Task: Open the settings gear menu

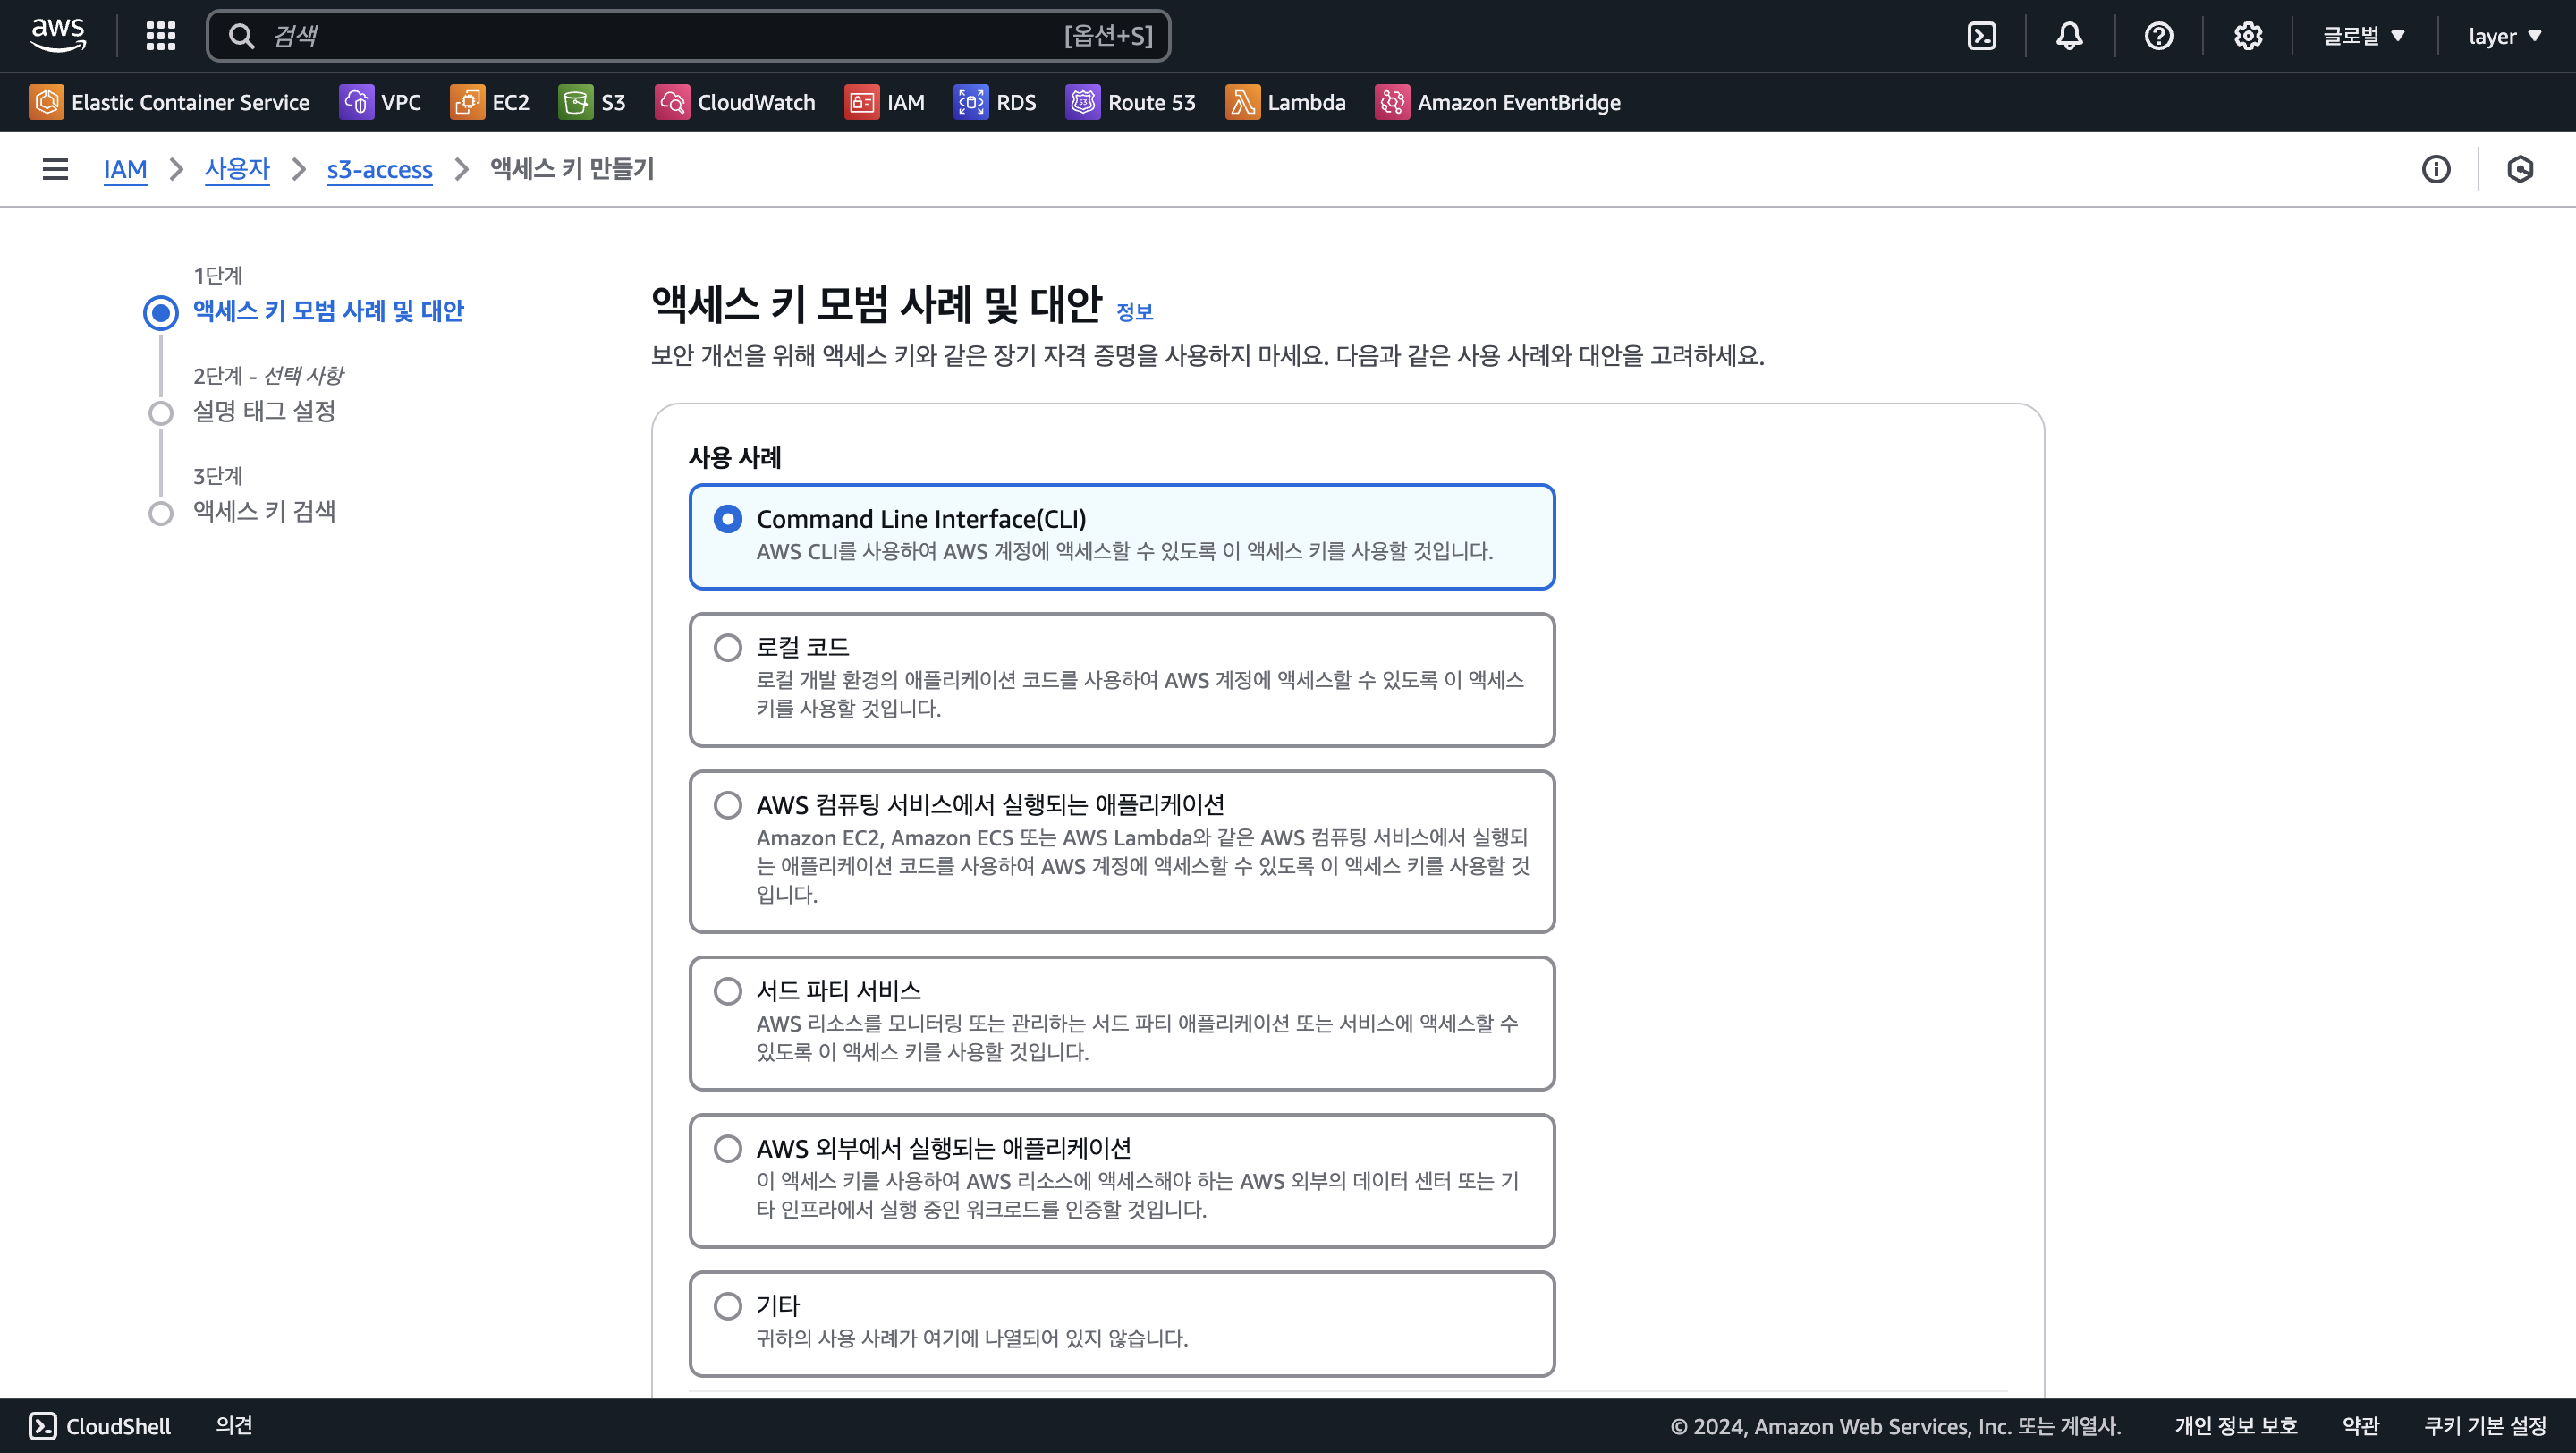Action: tap(2247, 36)
